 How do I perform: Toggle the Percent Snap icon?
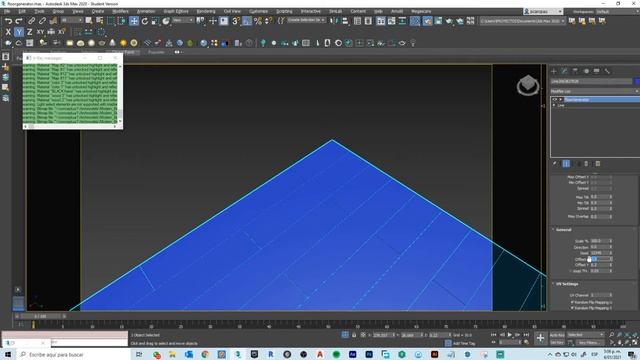[258, 21]
